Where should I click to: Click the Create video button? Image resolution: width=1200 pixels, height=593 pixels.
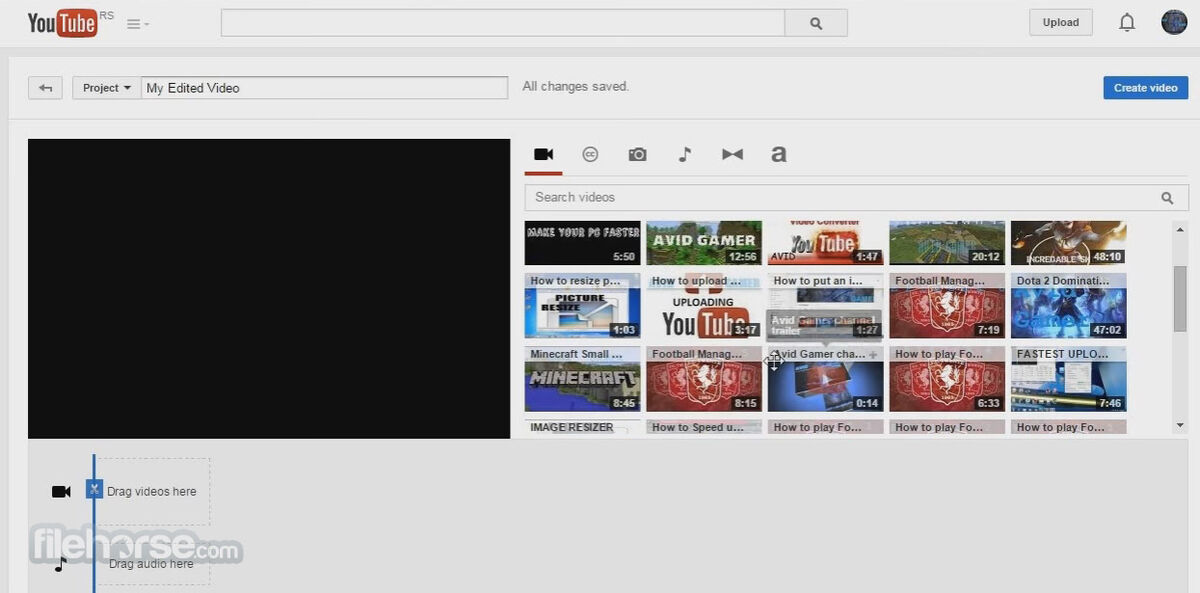1146,88
